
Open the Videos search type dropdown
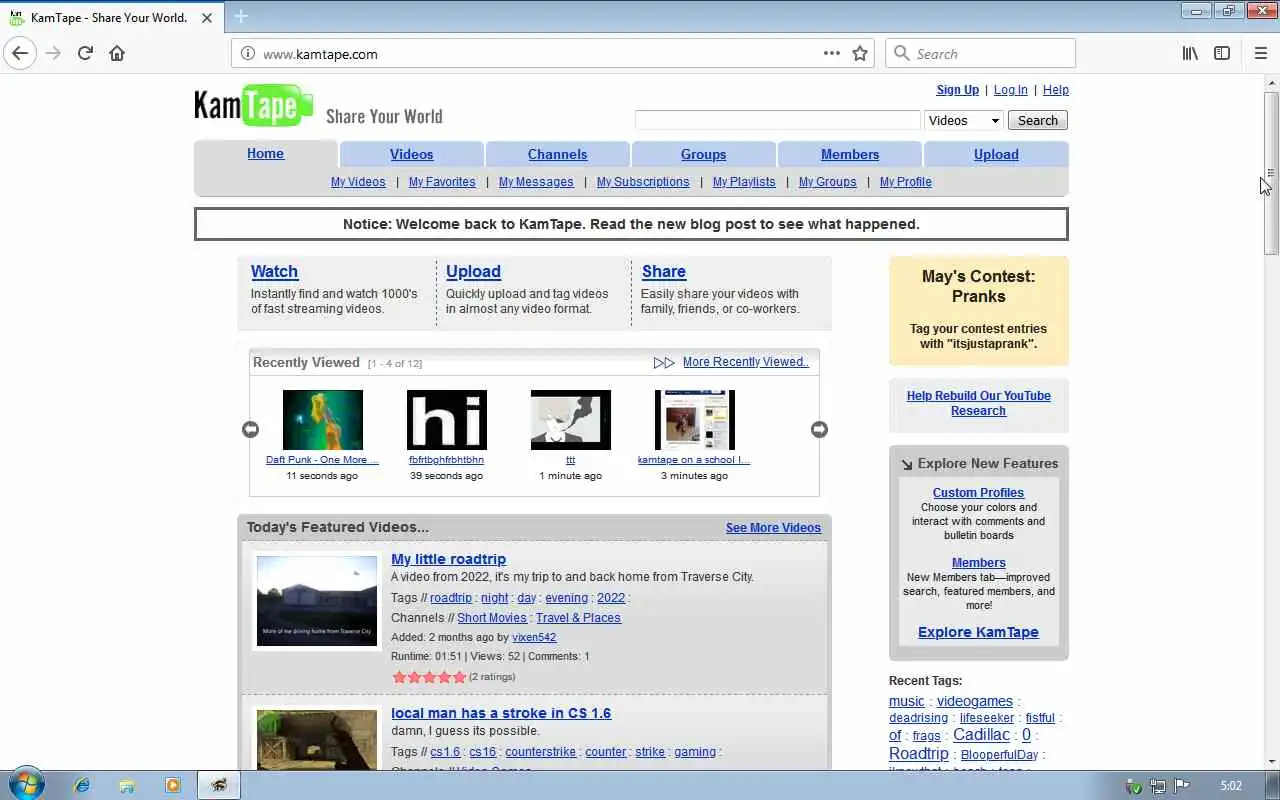coord(964,120)
